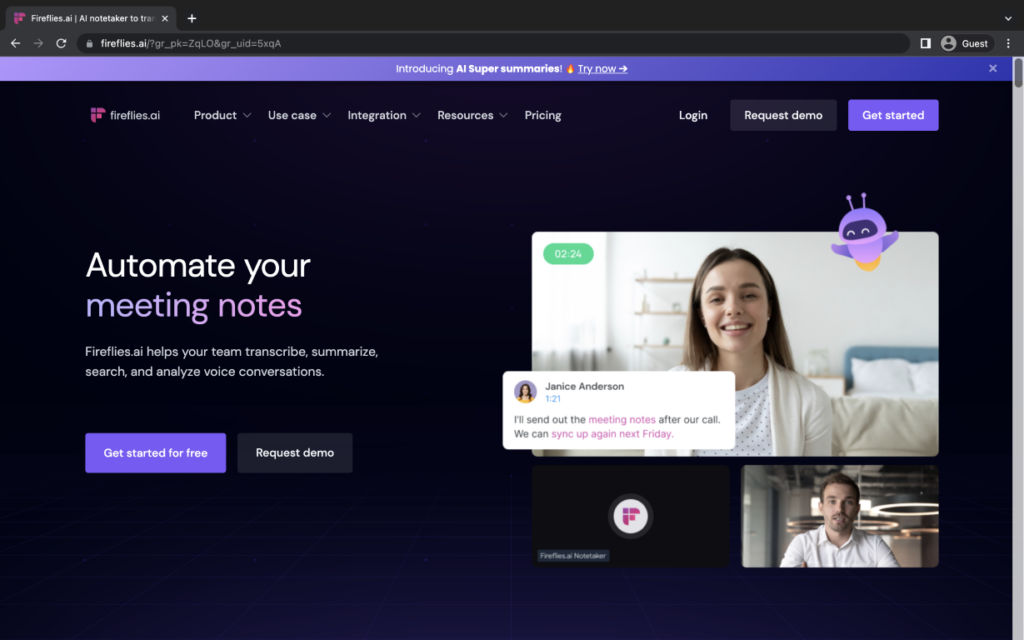Expand the Product dropdown menu
This screenshot has width=1024, height=640.
(x=222, y=115)
